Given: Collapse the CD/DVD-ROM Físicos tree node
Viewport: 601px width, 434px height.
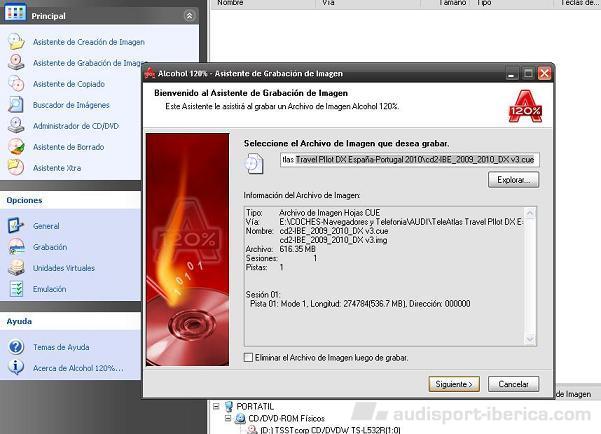Looking at the screenshot, I should (x=228, y=418).
